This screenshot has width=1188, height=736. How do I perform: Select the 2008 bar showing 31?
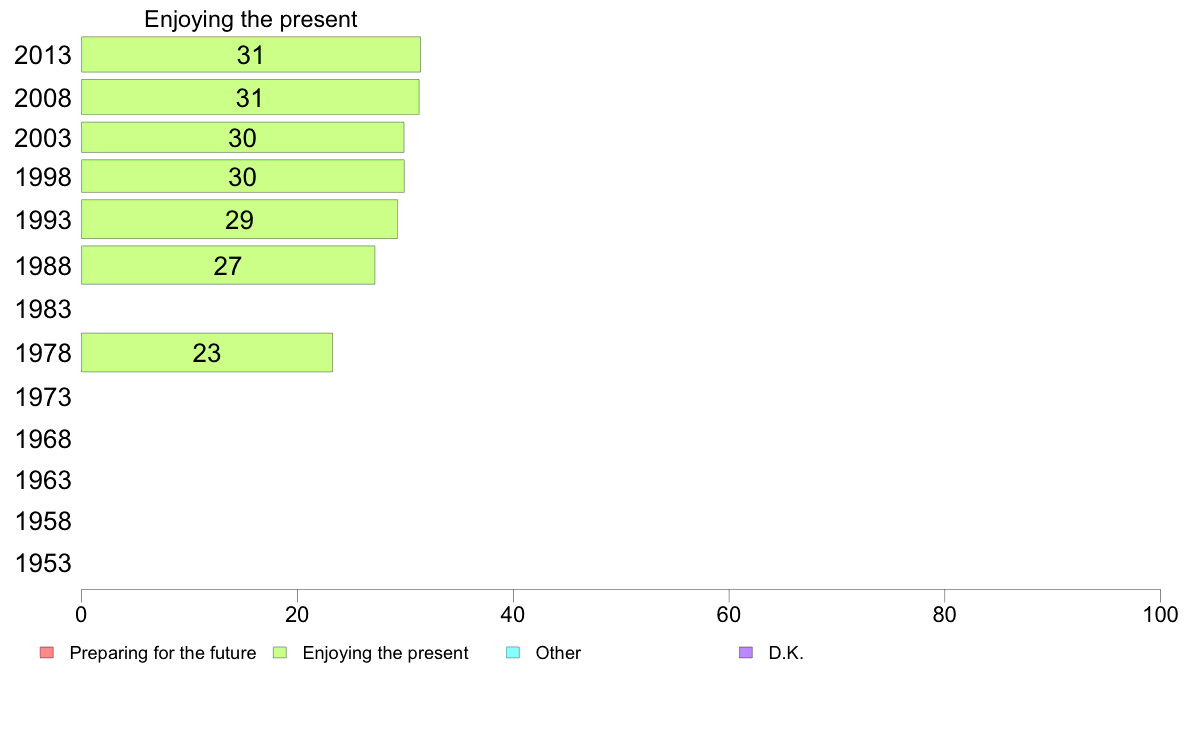coord(250,97)
